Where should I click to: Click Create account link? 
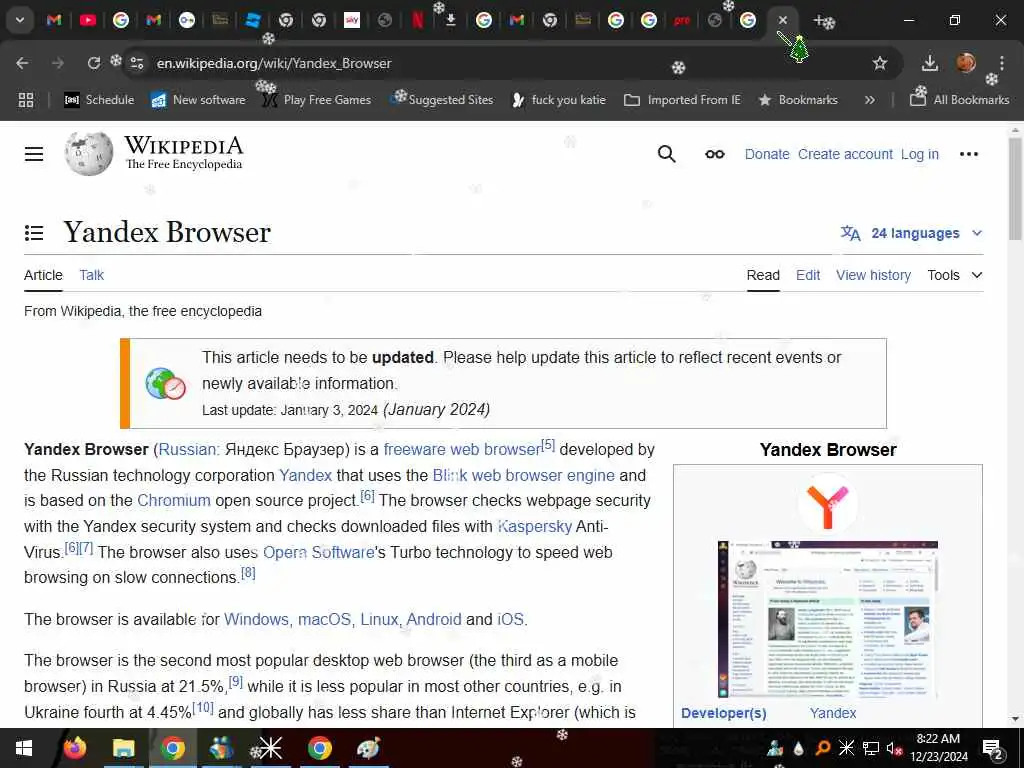pyautogui.click(x=845, y=154)
